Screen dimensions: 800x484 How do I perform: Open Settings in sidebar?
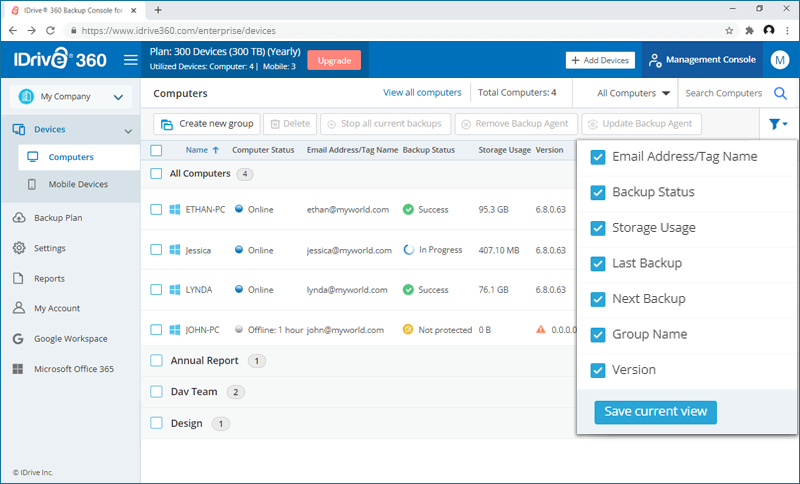pos(49,248)
